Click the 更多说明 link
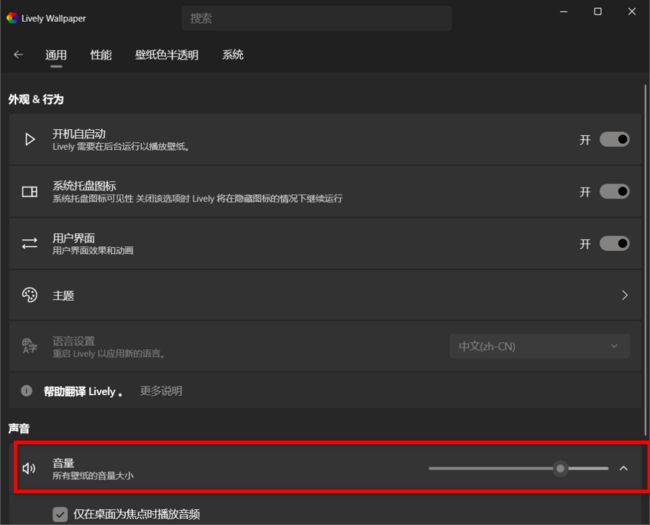 point(161,391)
